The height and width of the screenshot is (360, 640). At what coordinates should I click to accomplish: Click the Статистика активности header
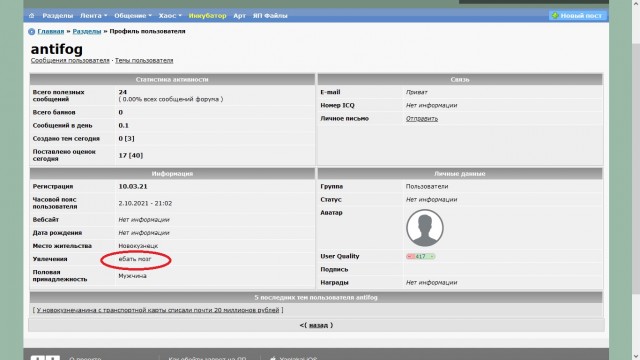coord(172,80)
